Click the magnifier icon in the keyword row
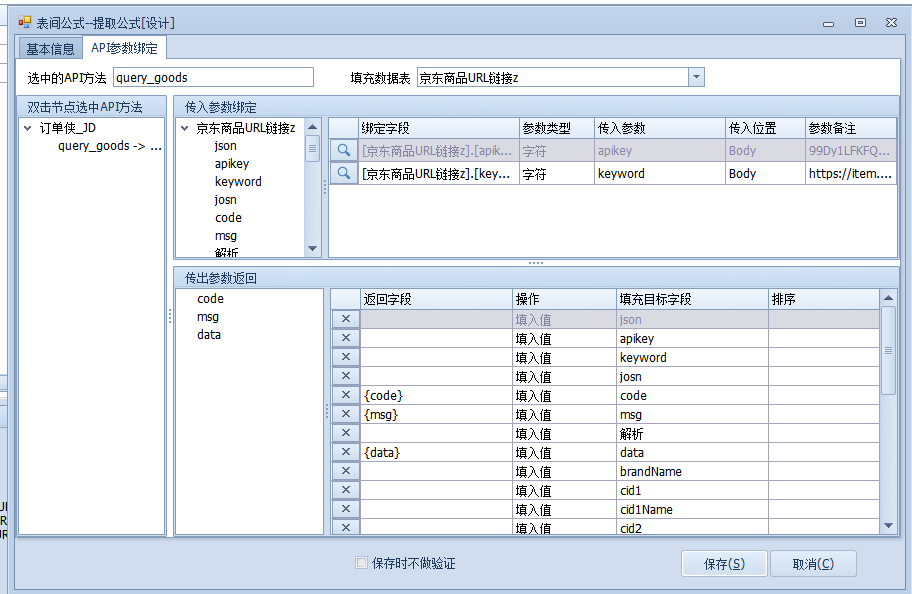This screenshot has width=912, height=594. [x=343, y=173]
